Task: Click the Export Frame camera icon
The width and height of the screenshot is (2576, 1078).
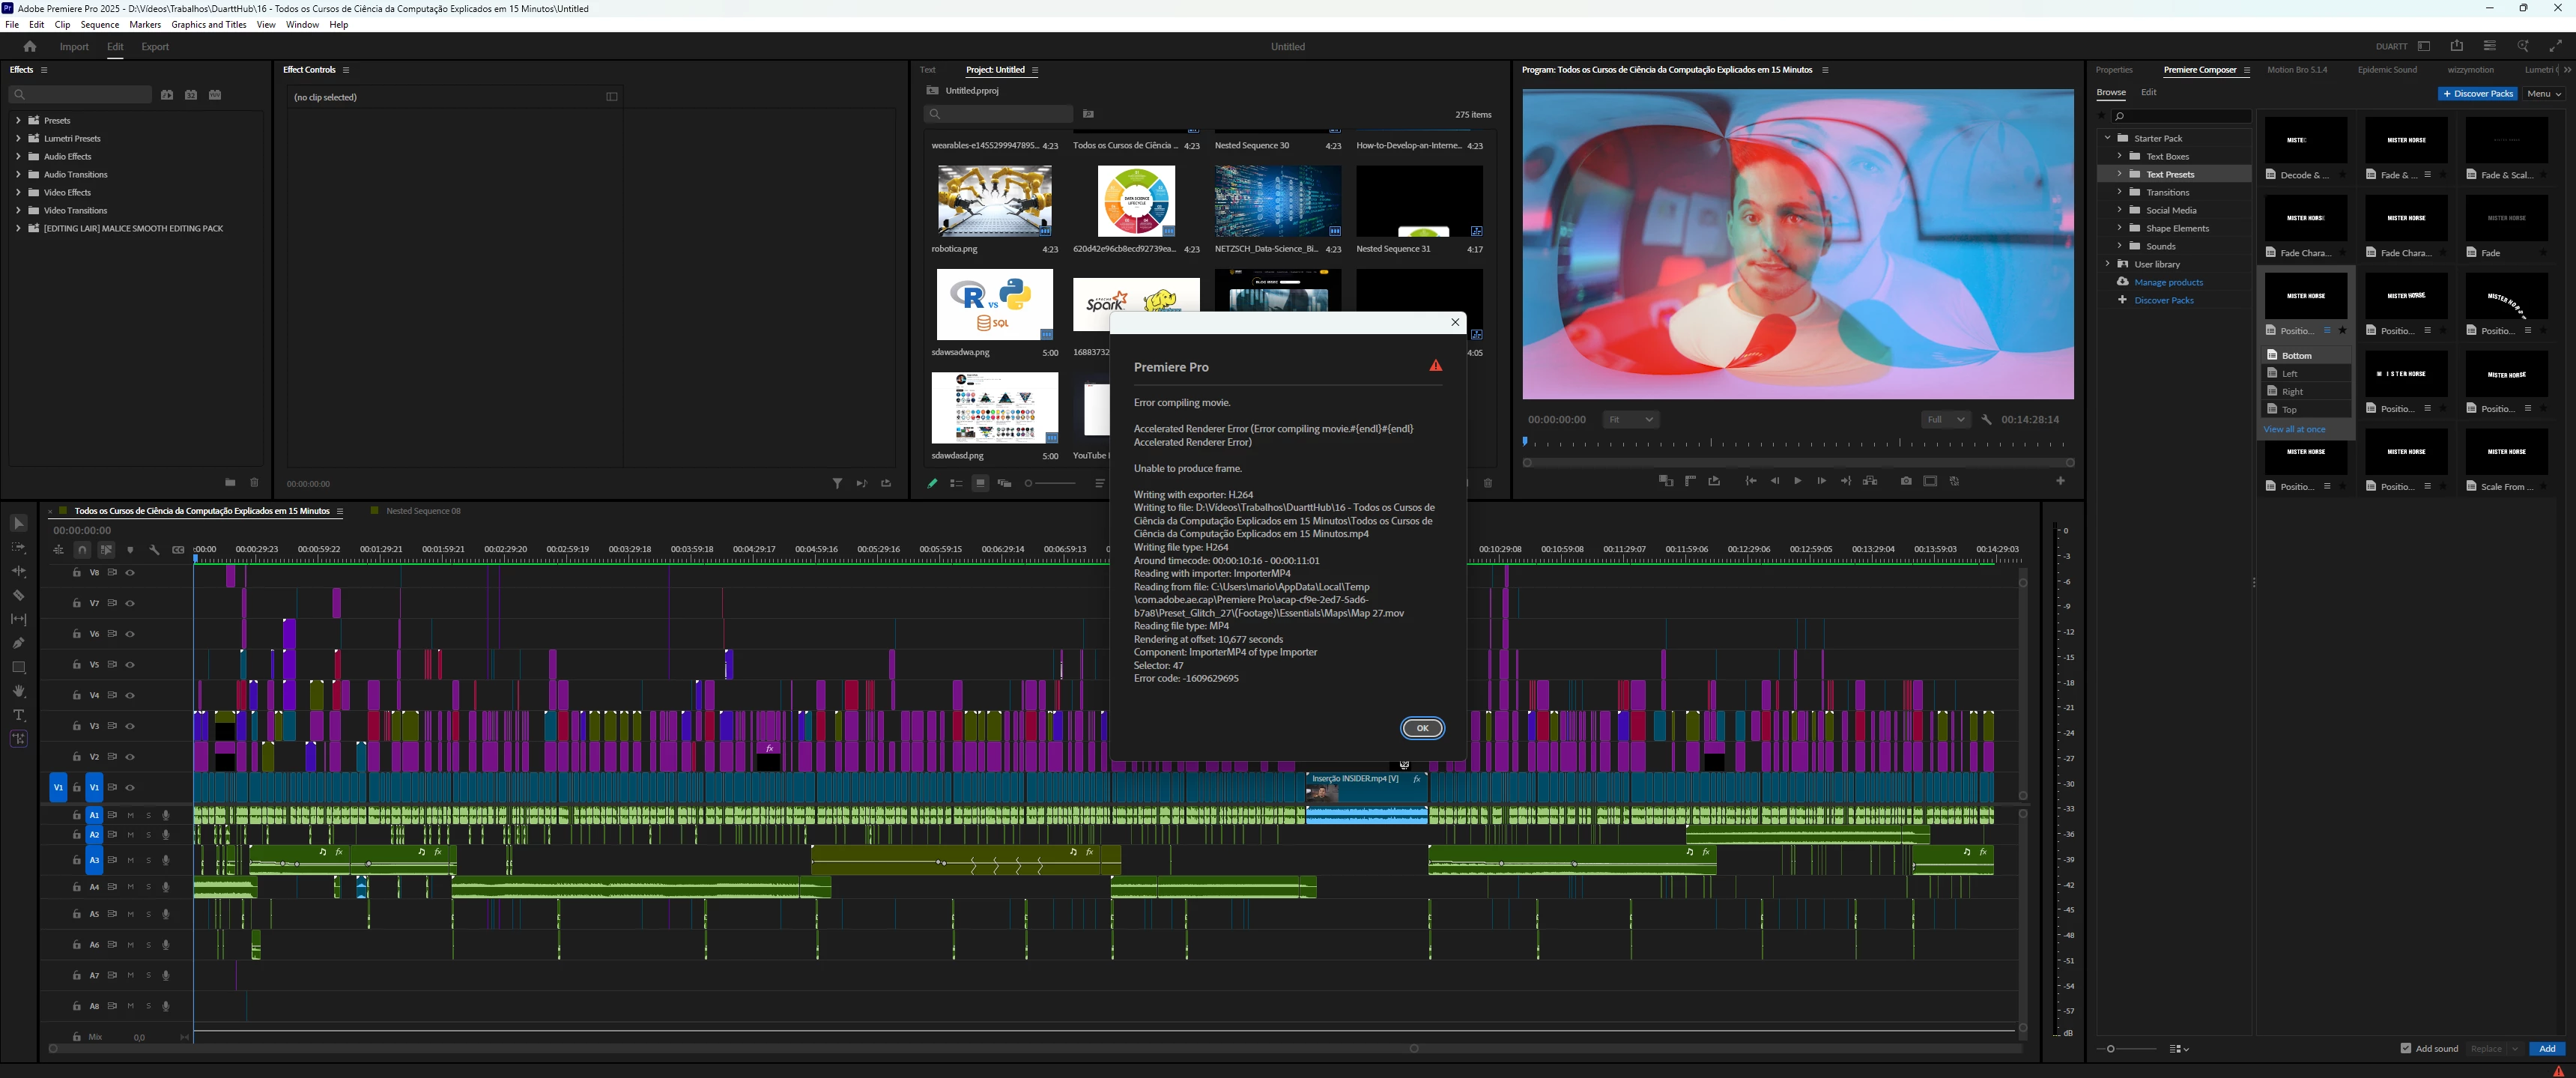Action: pos(1906,481)
